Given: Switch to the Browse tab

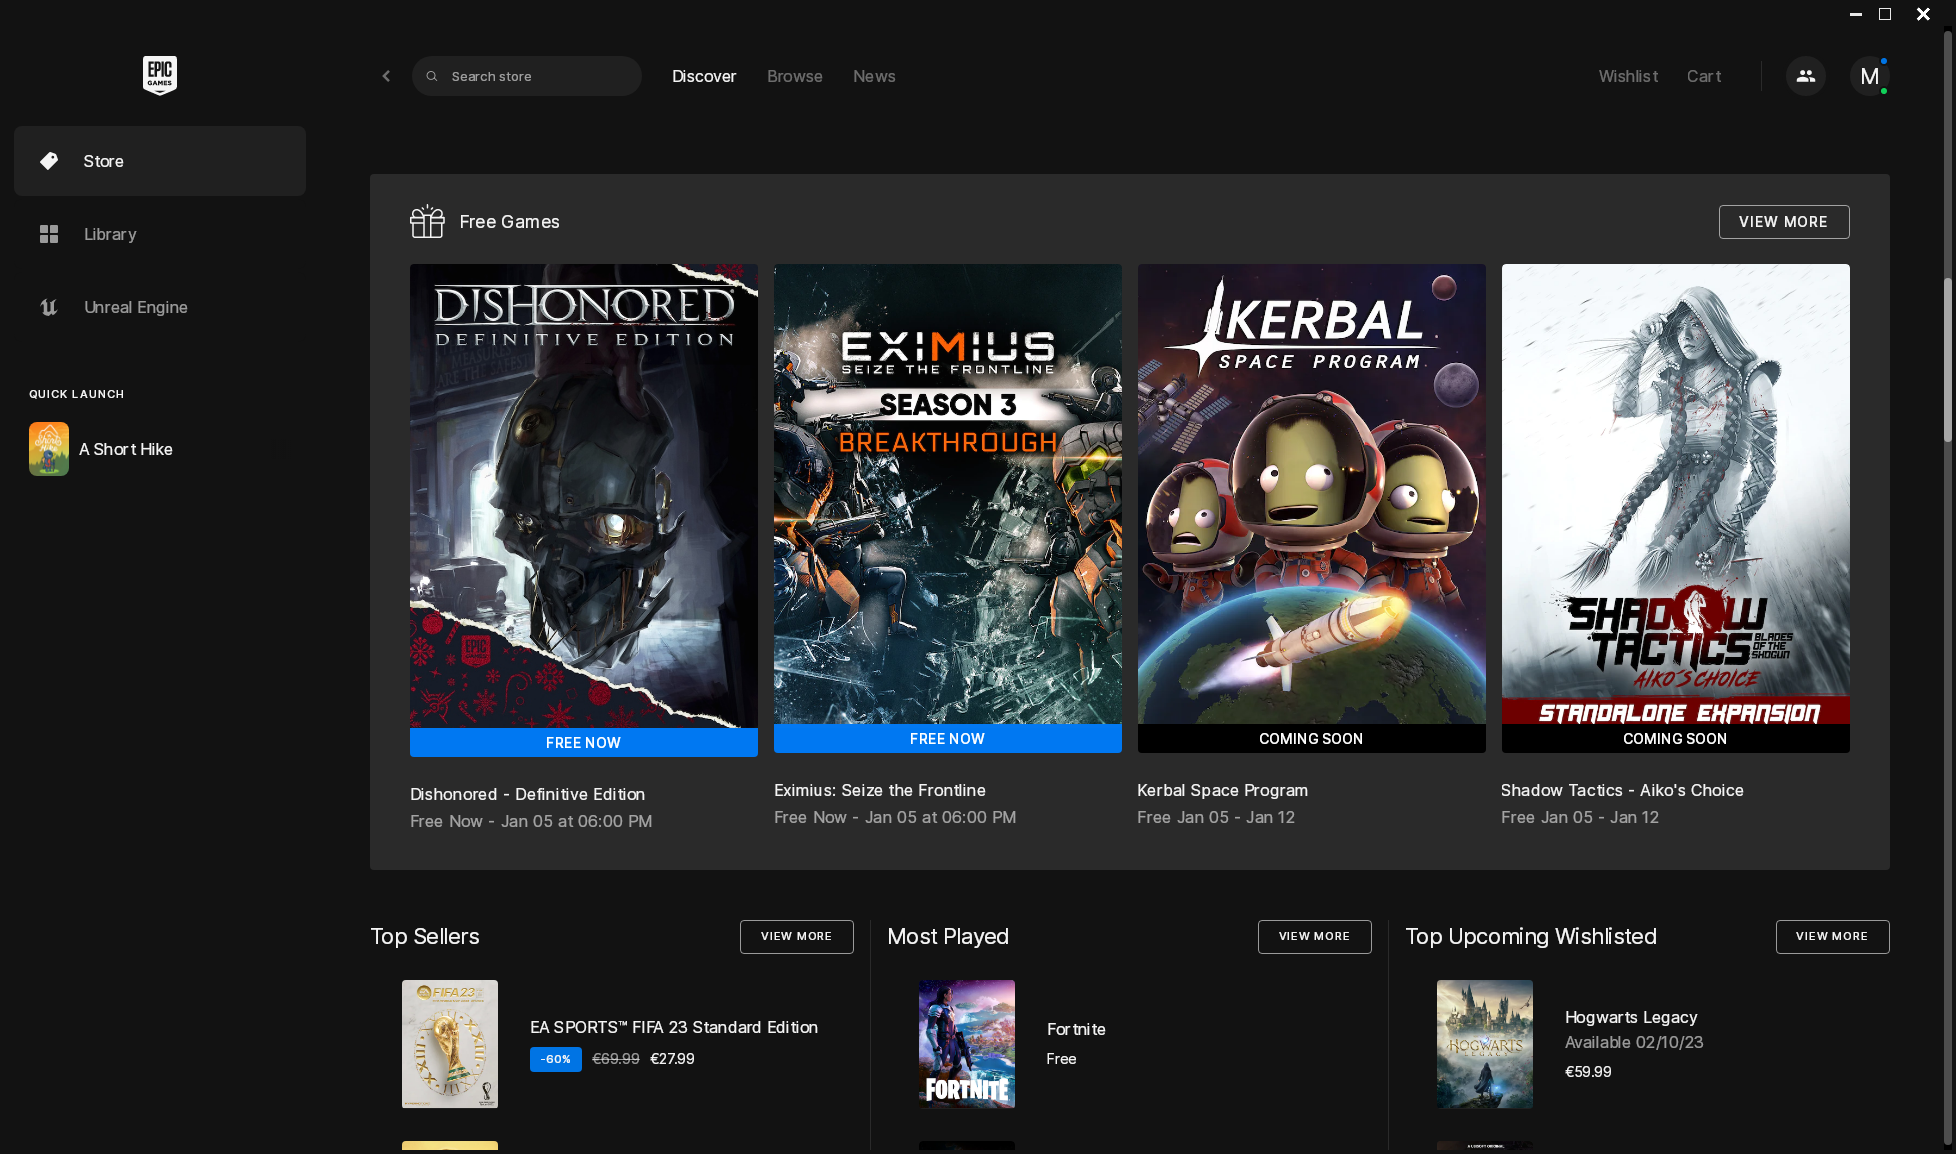Looking at the screenshot, I should coord(795,76).
